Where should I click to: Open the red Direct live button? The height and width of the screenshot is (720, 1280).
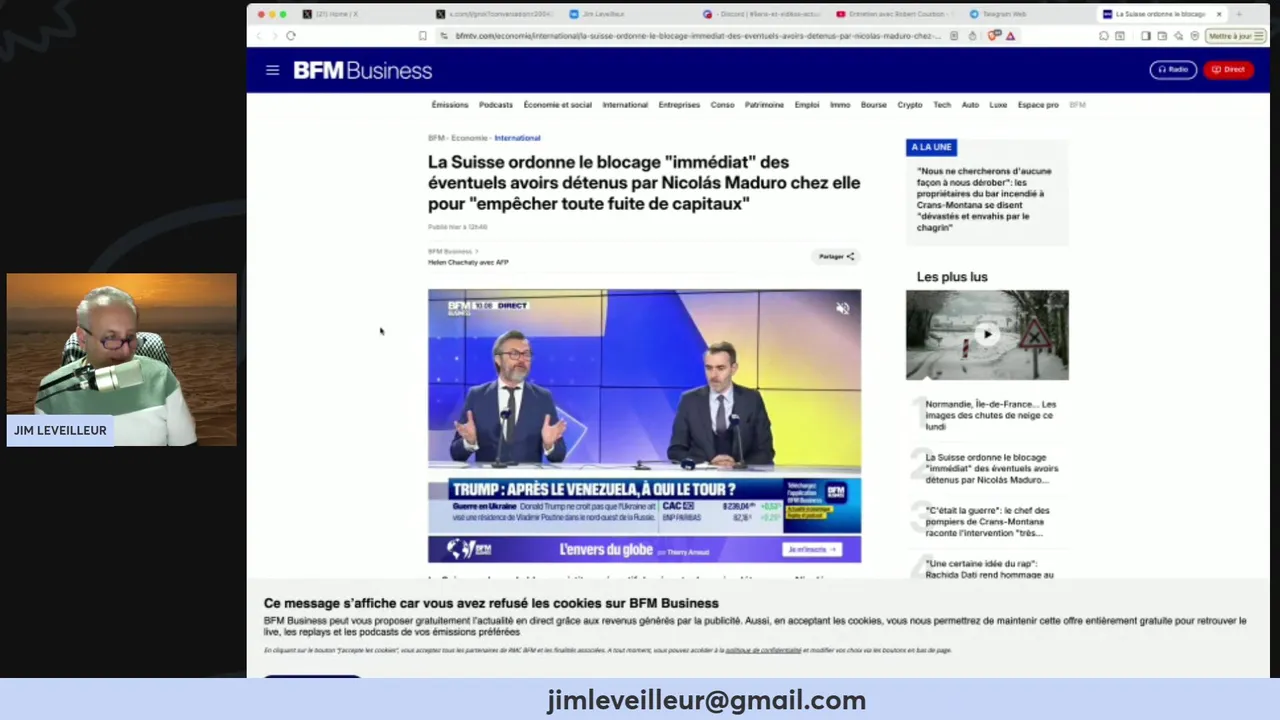pyautogui.click(x=1228, y=70)
